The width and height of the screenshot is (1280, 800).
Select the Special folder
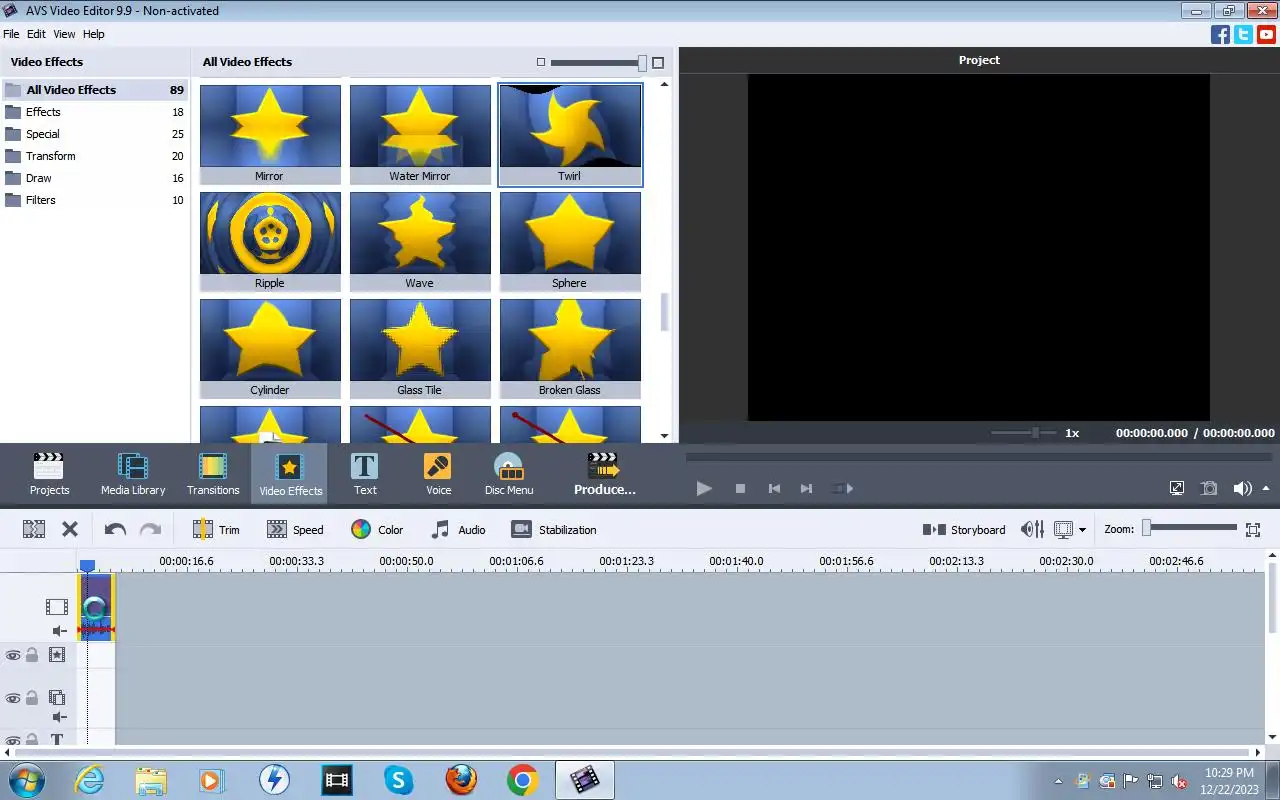95,134
